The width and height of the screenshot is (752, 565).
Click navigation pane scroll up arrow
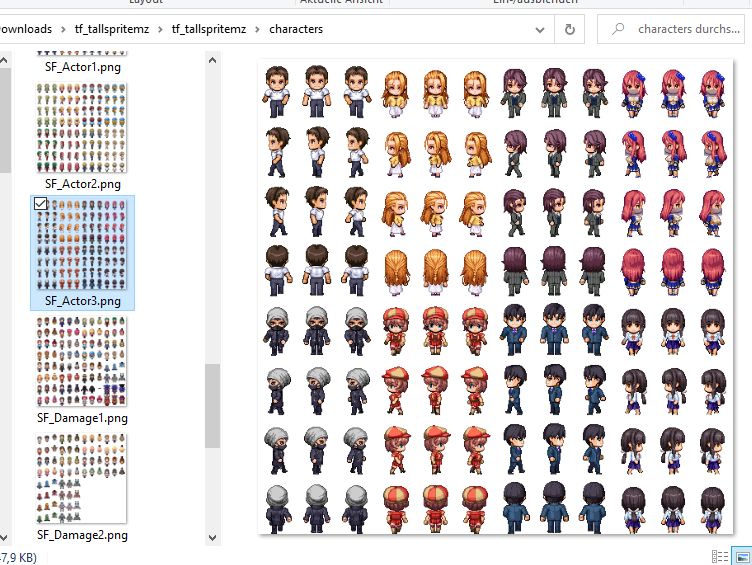(x=4, y=60)
